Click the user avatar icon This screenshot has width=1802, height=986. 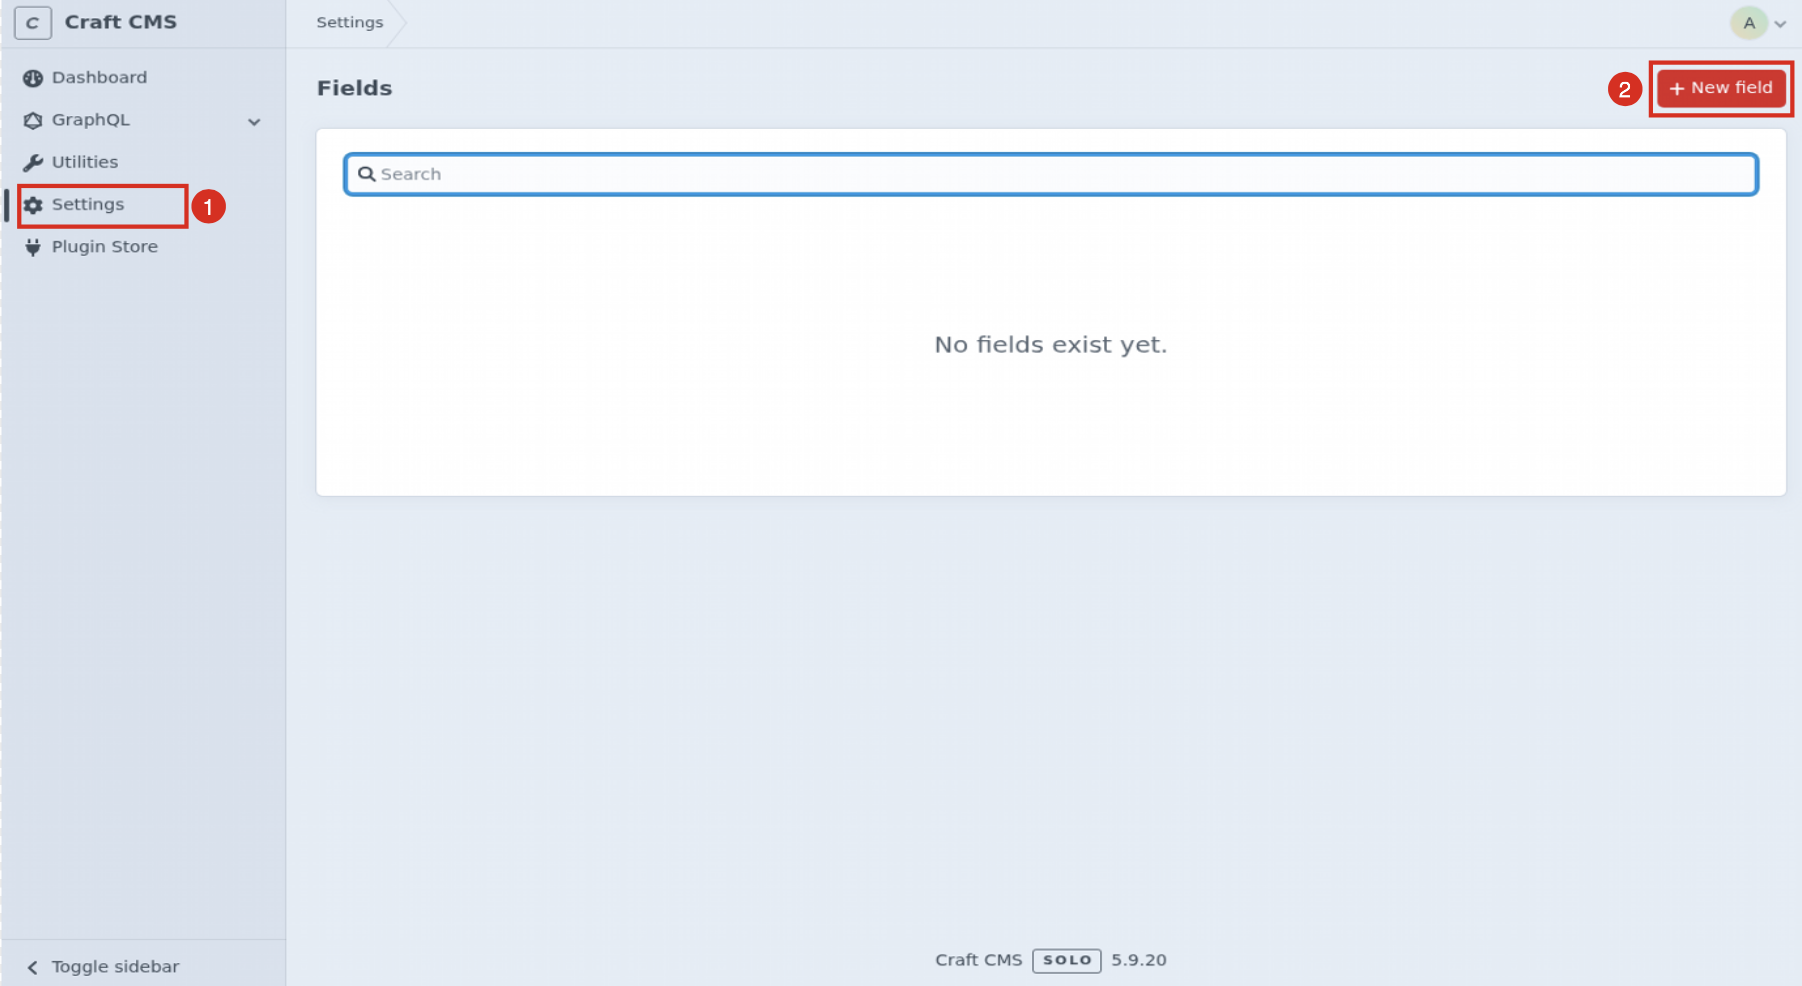pyautogui.click(x=1749, y=23)
